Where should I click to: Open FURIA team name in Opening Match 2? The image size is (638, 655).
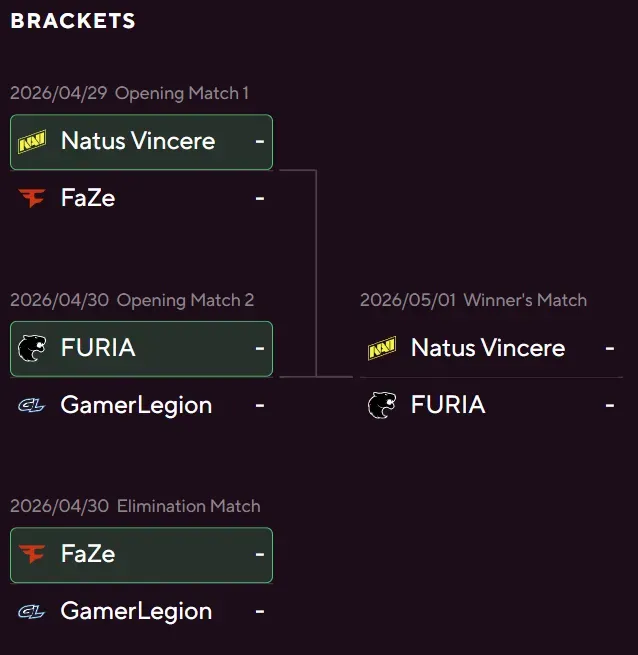pos(98,348)
